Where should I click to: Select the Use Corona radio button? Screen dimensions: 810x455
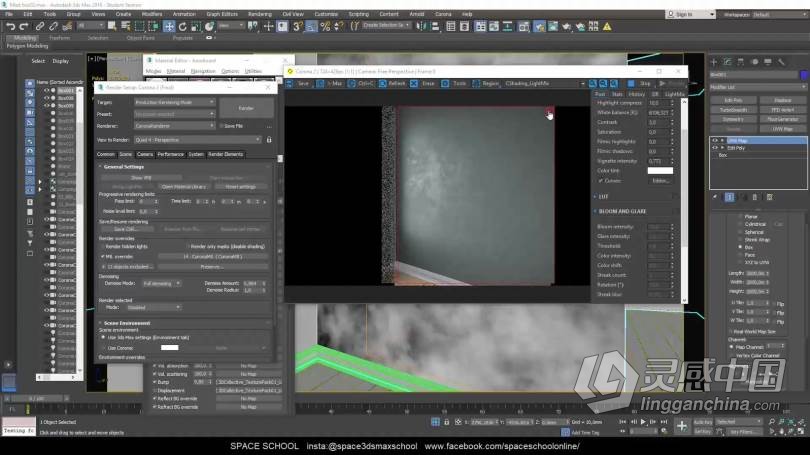103,348
